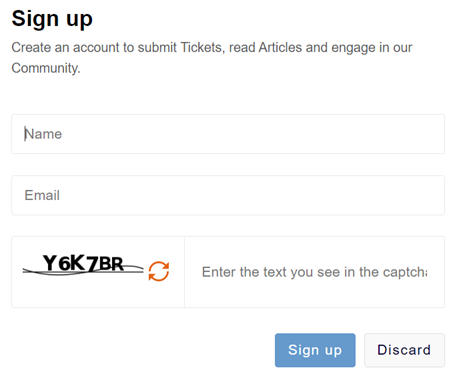The image size is (453, 376).
Task: Click the Name placeholder text
Action: coord(43,134)
